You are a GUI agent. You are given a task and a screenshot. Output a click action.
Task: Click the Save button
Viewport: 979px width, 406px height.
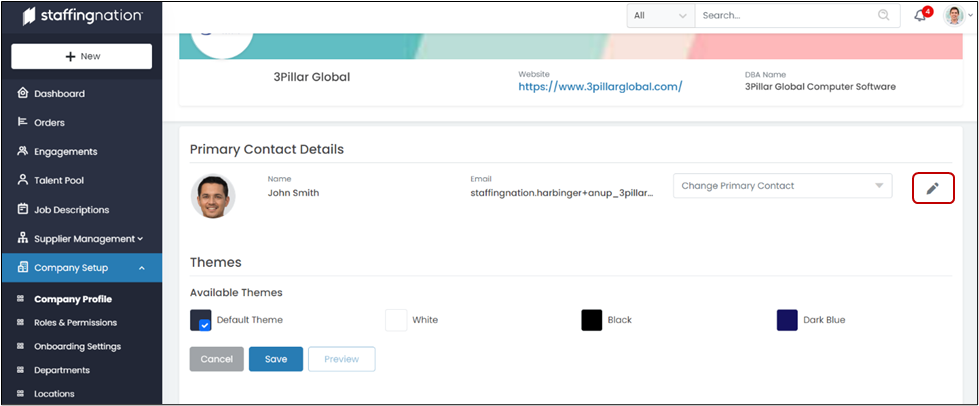(x=276, y=359)
